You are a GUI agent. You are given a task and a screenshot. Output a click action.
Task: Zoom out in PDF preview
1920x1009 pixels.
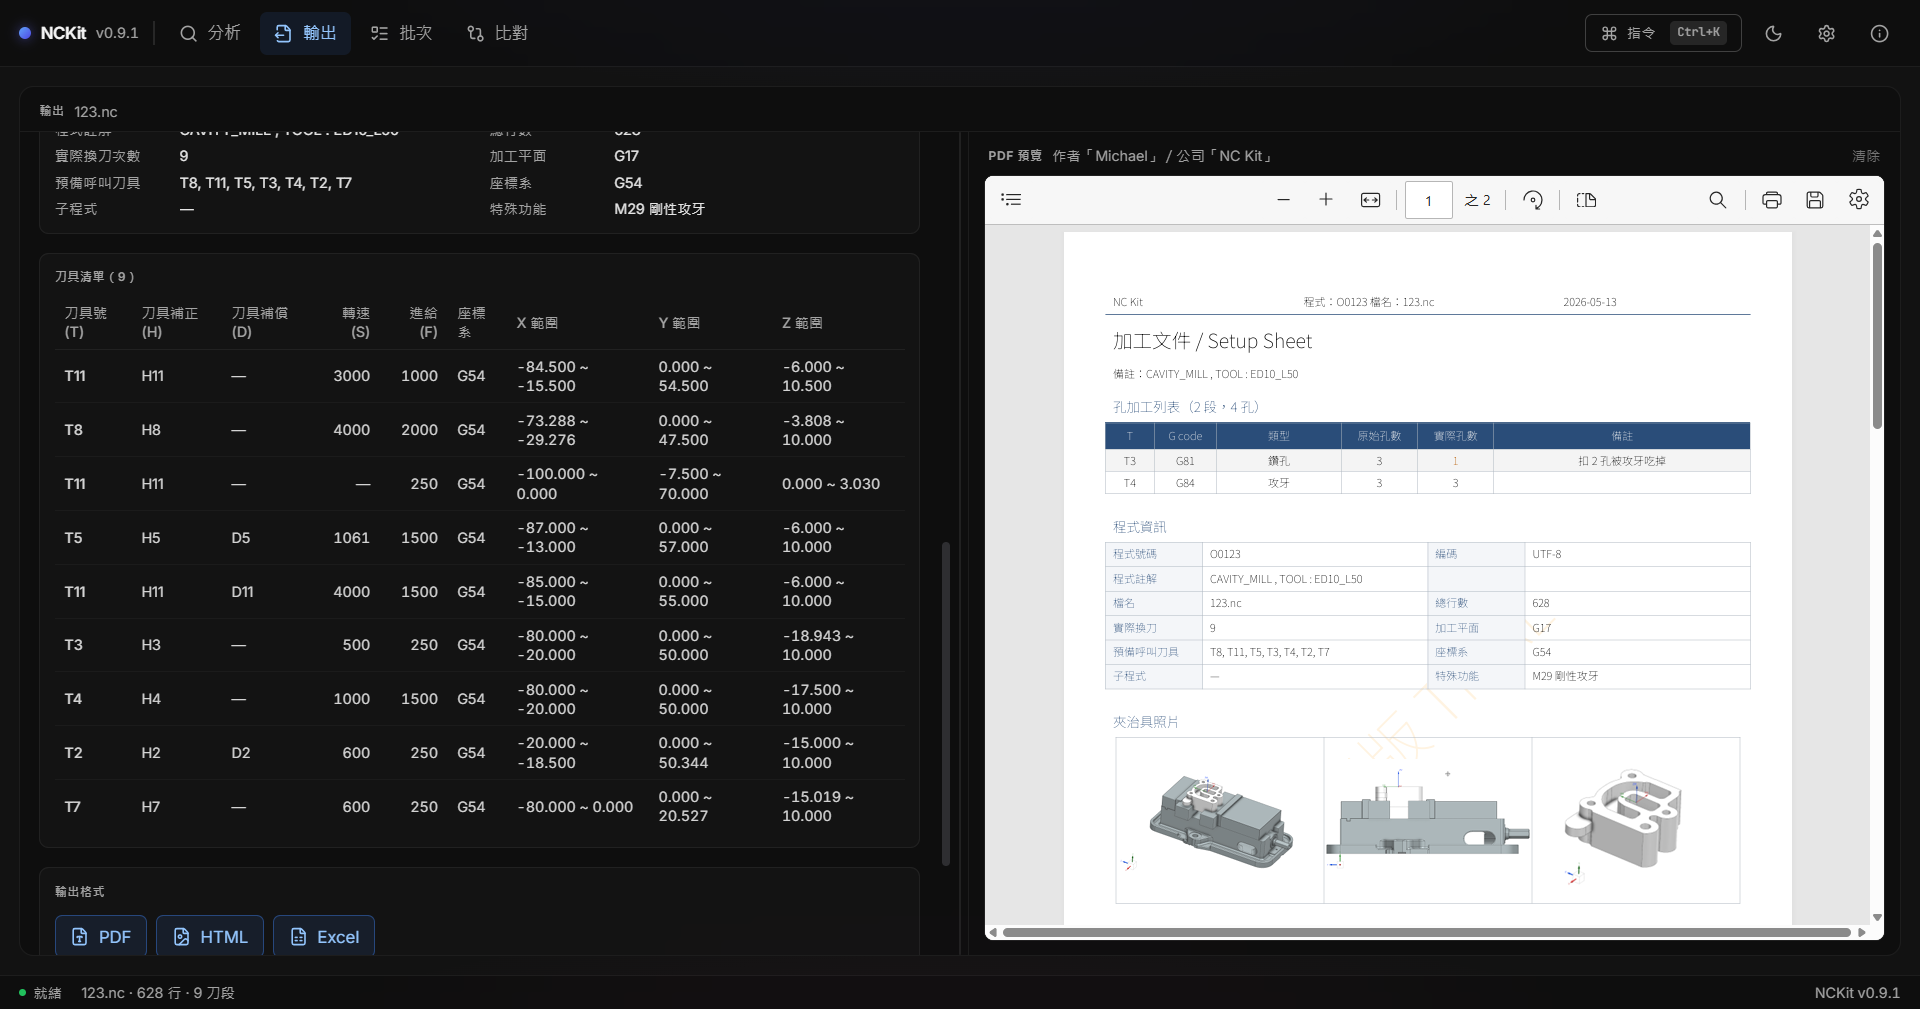tap(1283, 200)
